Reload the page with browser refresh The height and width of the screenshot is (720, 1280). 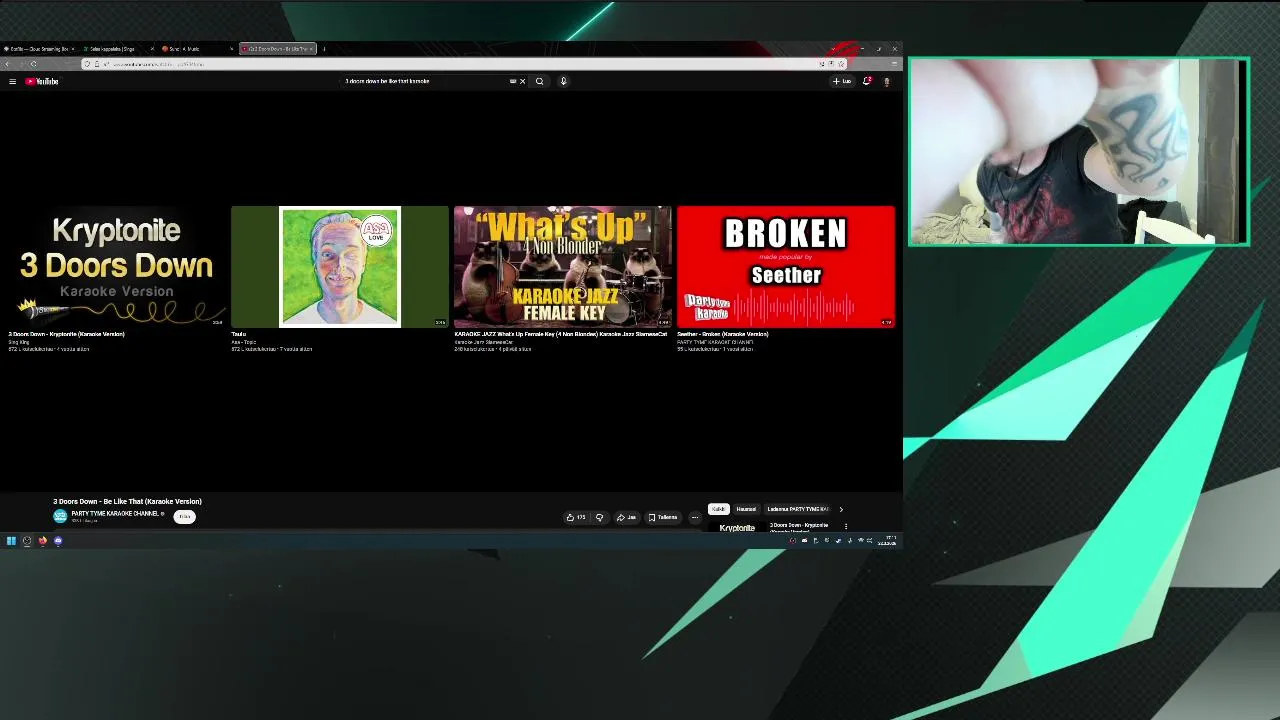(33, 64)
